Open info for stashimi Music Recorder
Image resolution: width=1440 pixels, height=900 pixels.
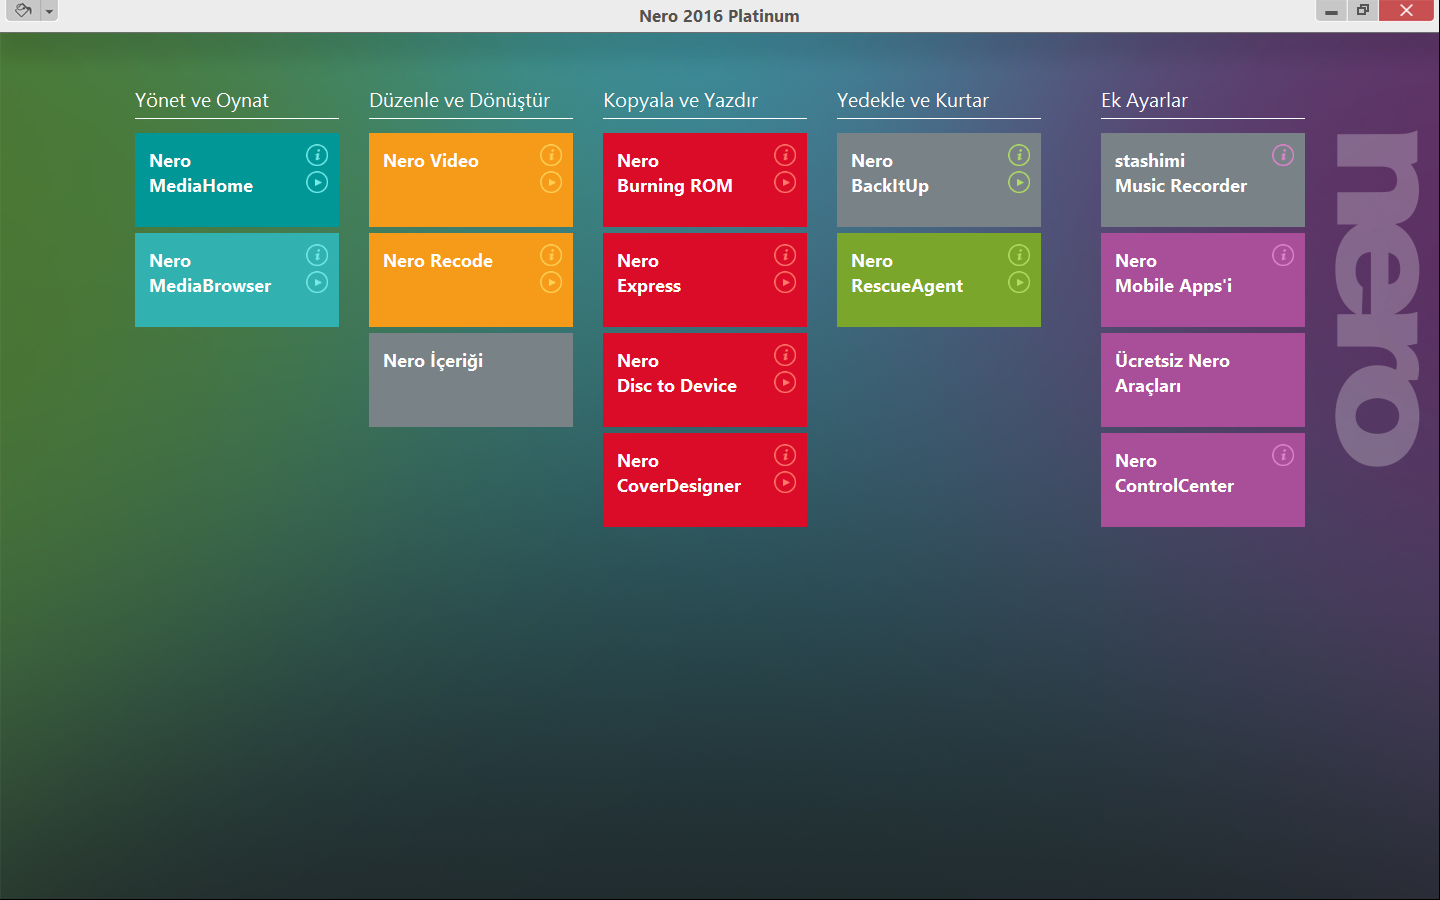coord(1283,155)
